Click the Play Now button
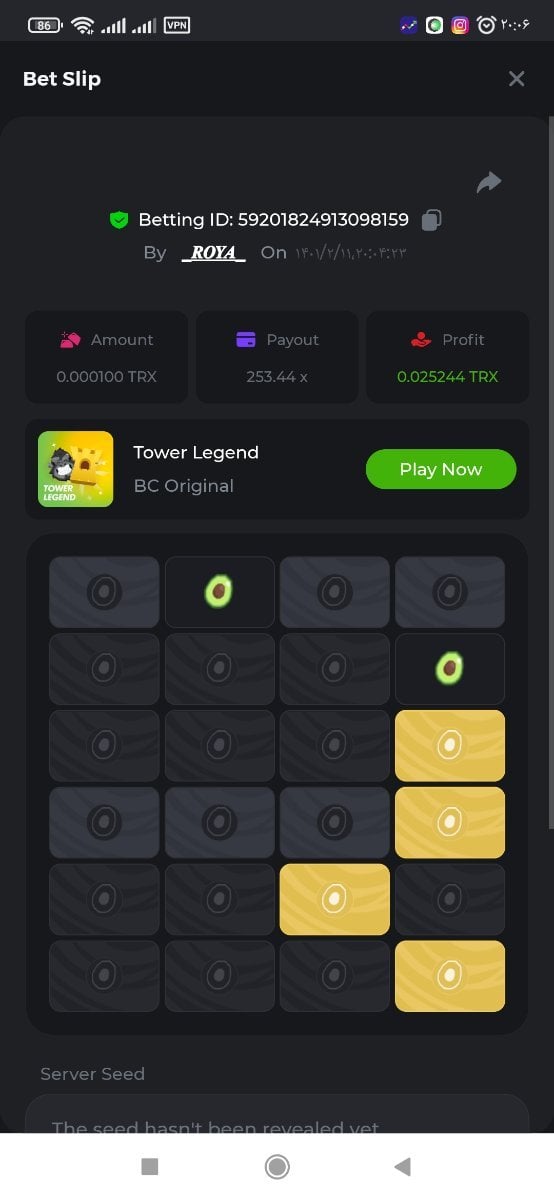The height and width of the screenshot is (1200, 554). [x=441, y=469]
